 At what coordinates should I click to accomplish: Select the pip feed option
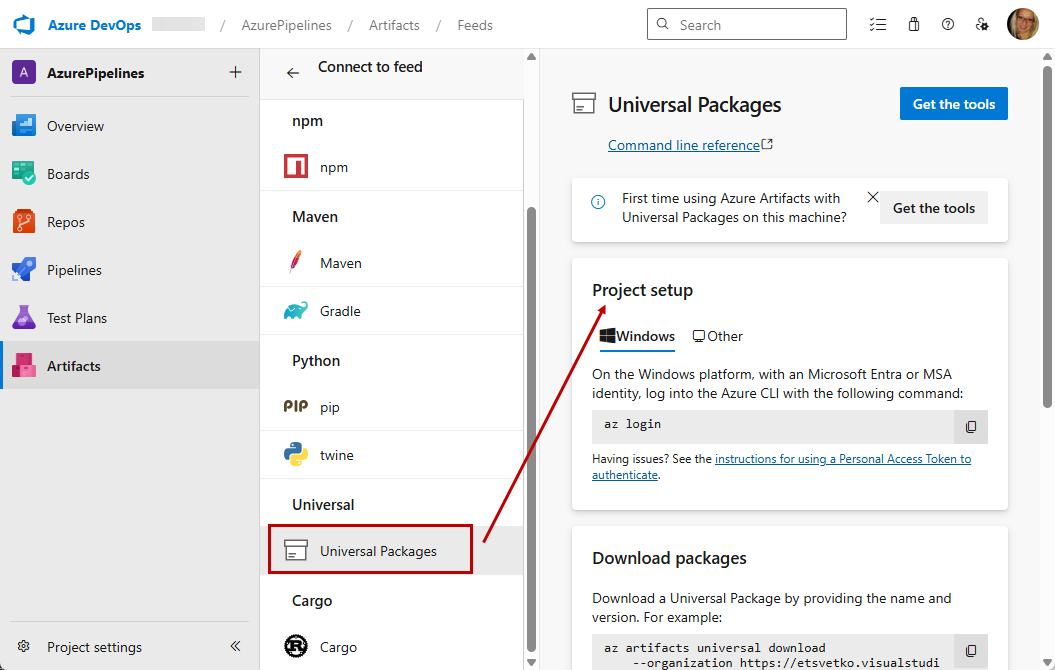[392, 407]
